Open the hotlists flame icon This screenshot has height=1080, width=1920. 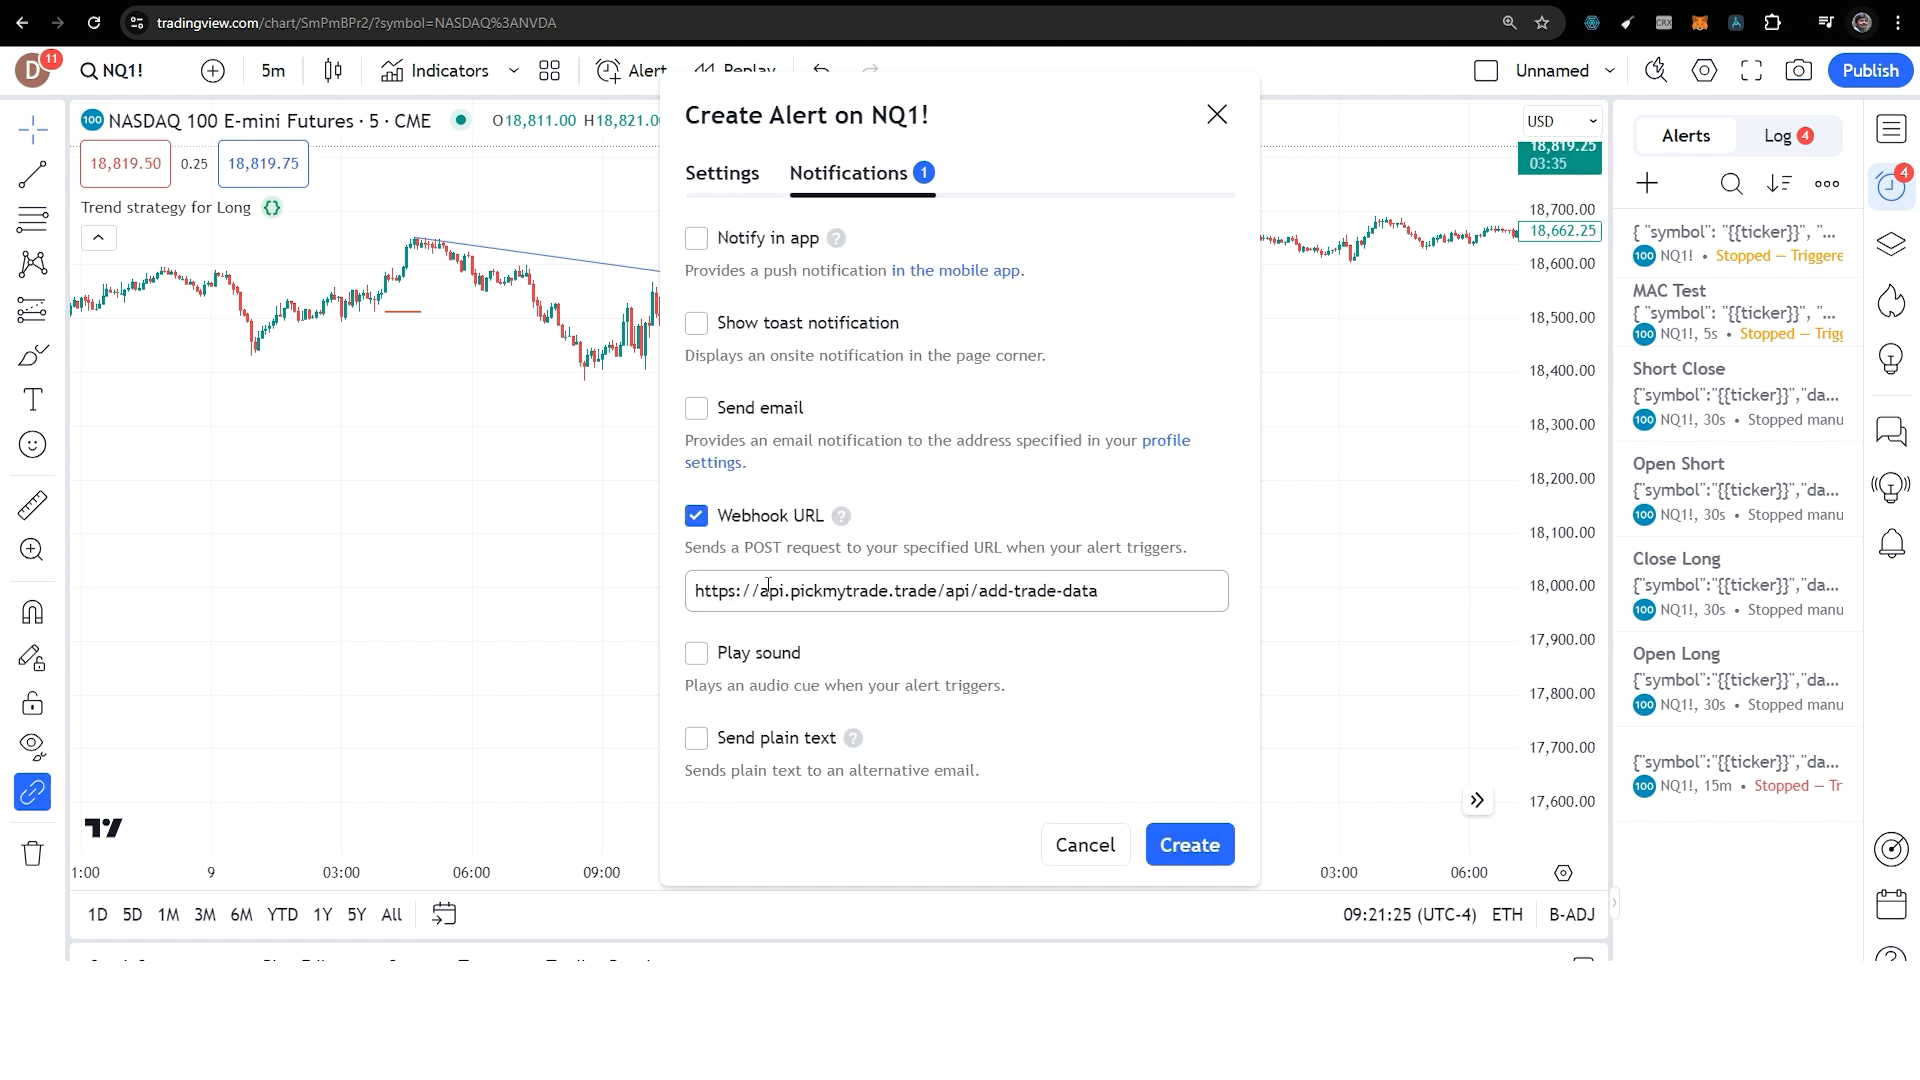point(1891,301)
